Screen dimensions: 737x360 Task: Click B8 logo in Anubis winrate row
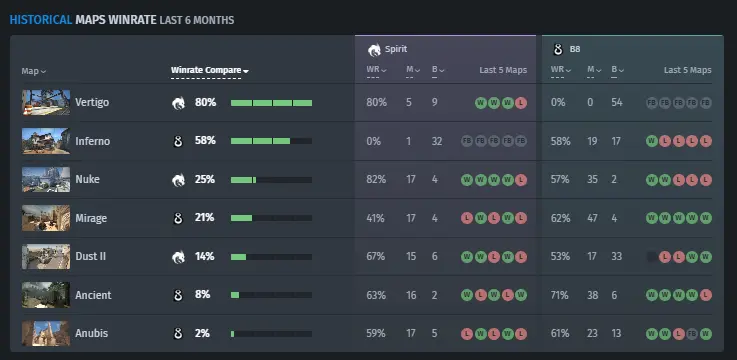pos(178,334)
